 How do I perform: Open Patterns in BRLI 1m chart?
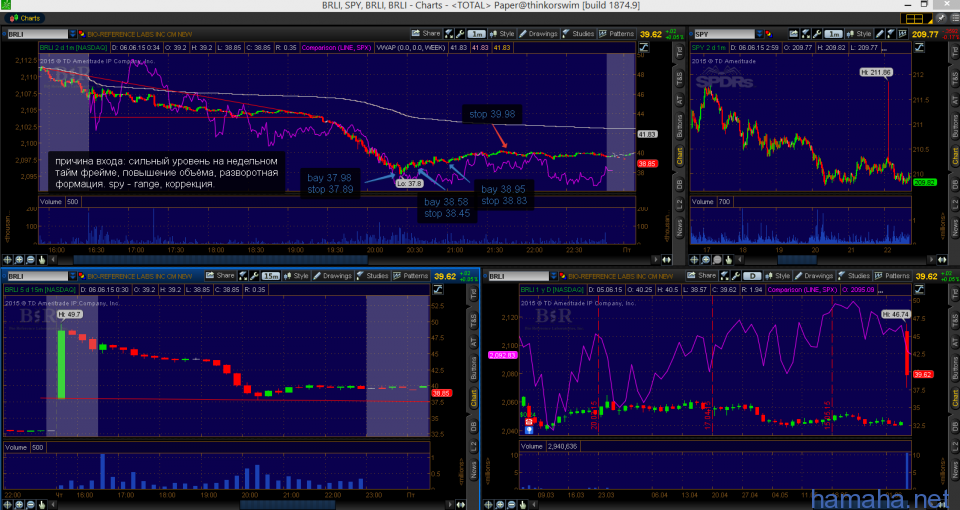pyautogui.click(x=617, y=34)
